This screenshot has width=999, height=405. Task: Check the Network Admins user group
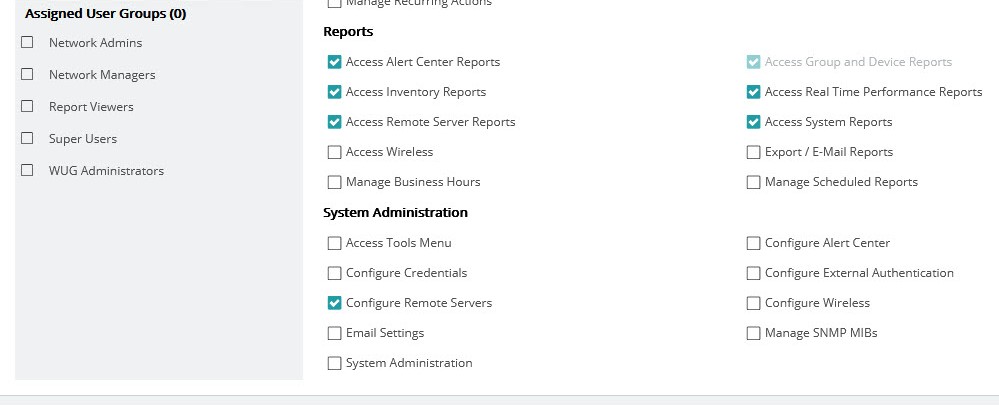point(27,42)
